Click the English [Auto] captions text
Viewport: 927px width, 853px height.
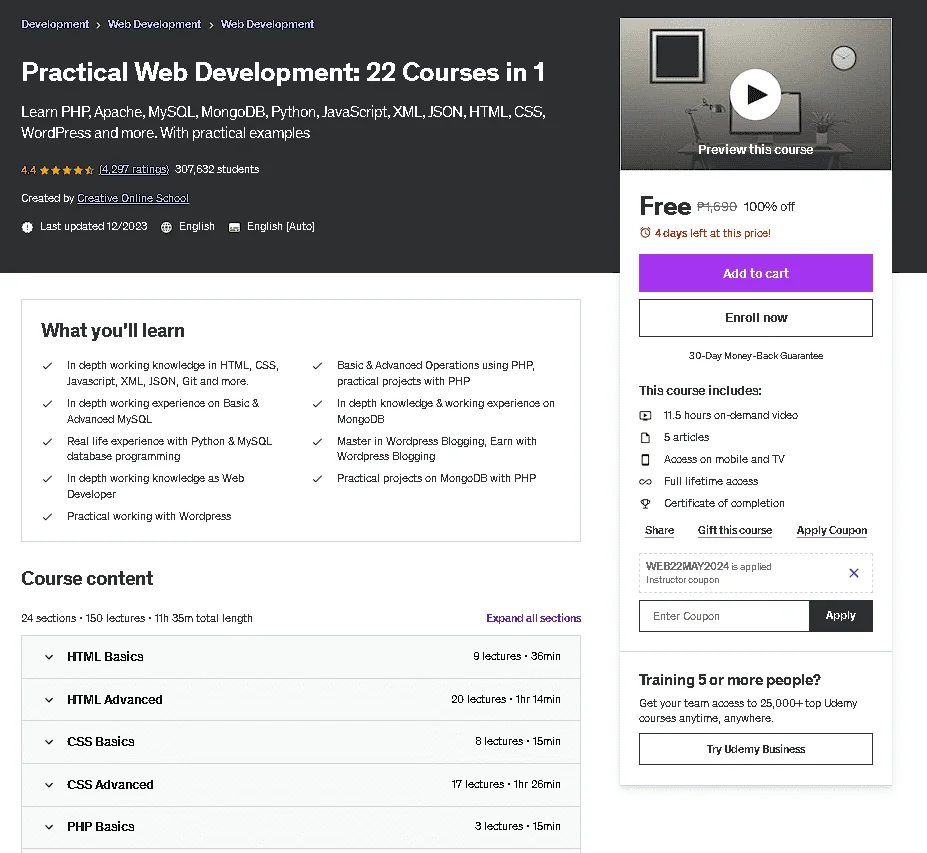(x=281, y=226)
